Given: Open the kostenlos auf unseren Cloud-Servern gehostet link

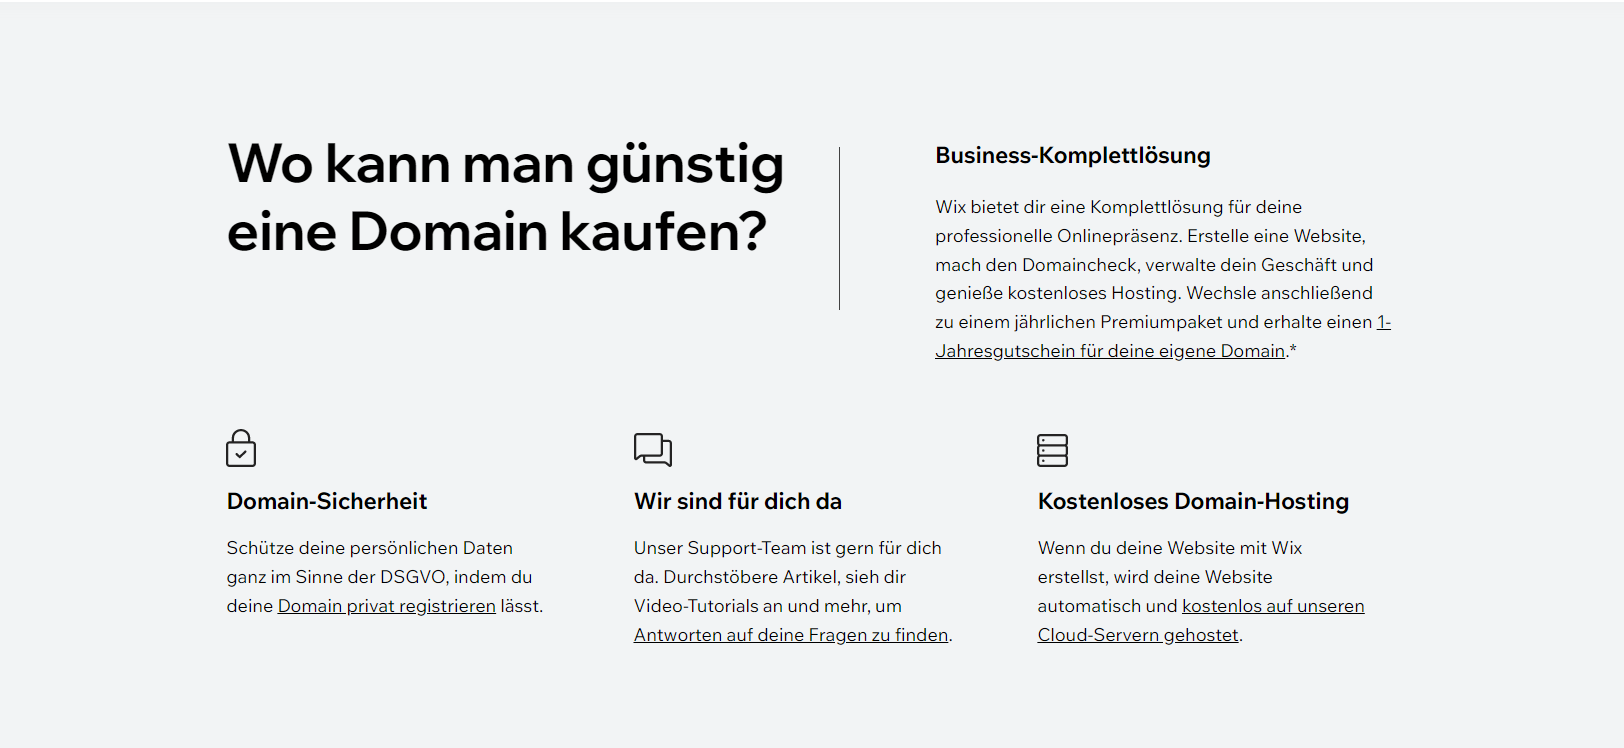Looking at the screenshot, I should point(1201,621).
